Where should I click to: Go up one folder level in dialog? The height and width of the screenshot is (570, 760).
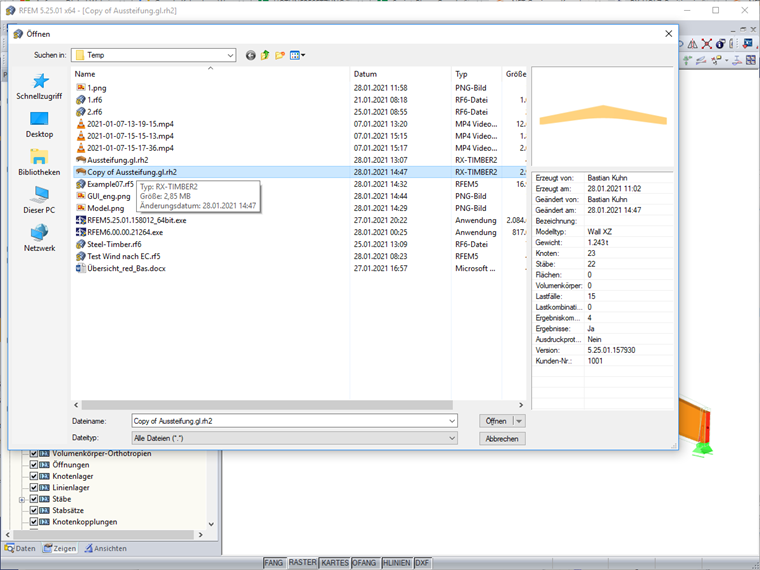(265, 55)
